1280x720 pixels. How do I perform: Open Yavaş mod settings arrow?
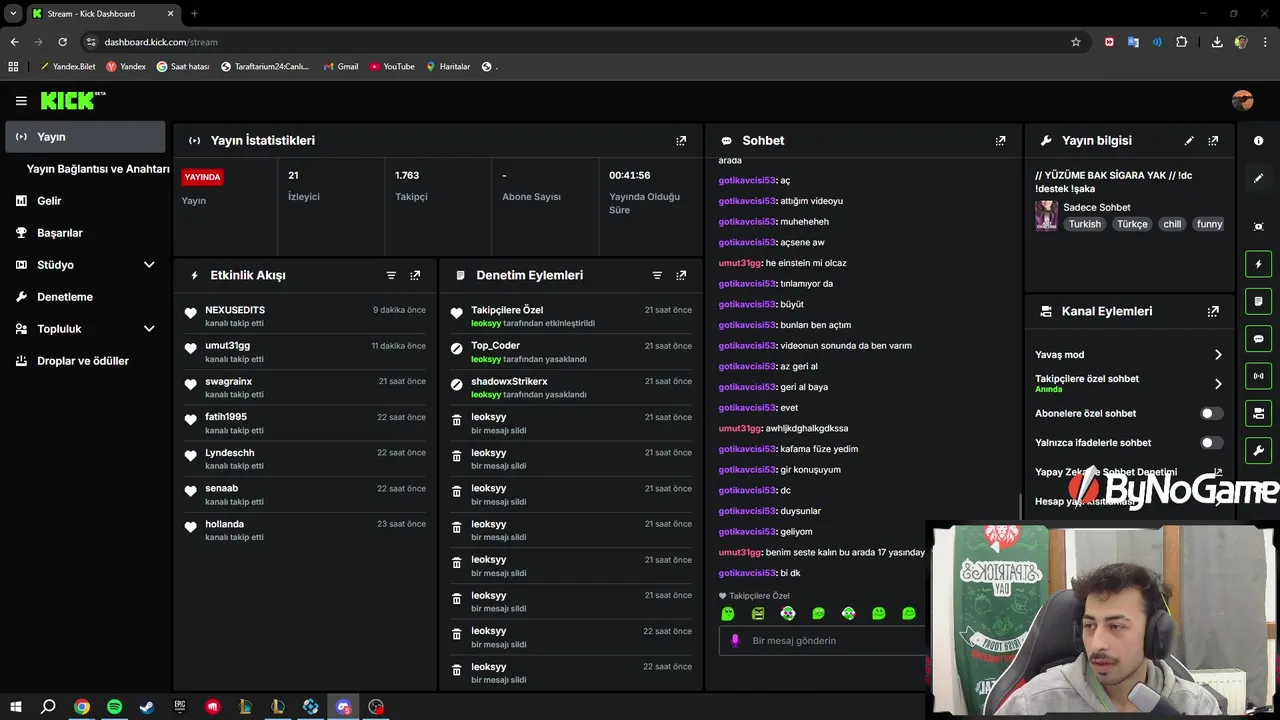pyautogui.click(x=1218, y=355)
